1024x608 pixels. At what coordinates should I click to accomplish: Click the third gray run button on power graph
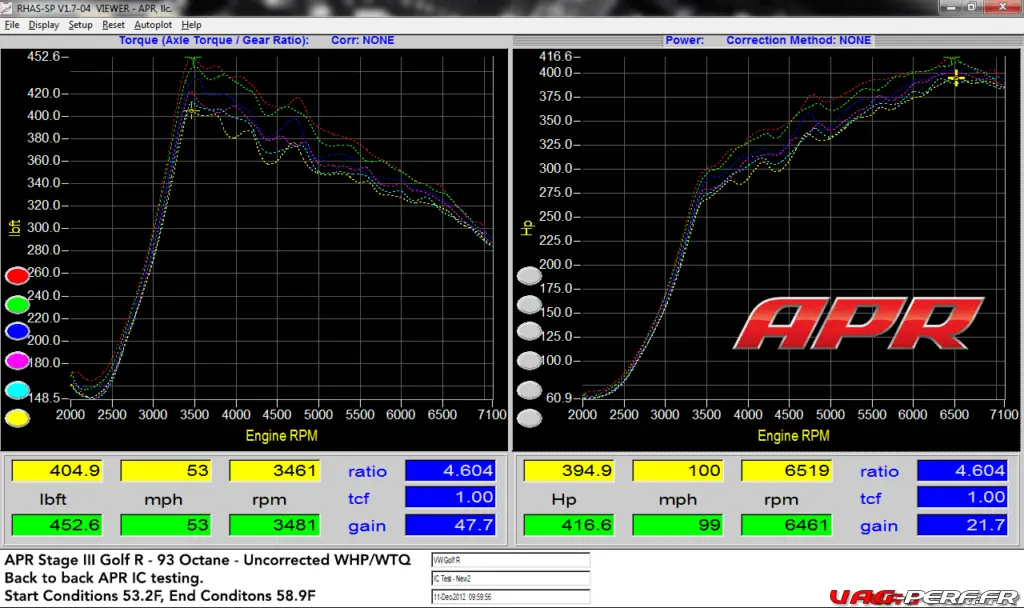pos(530,332)
